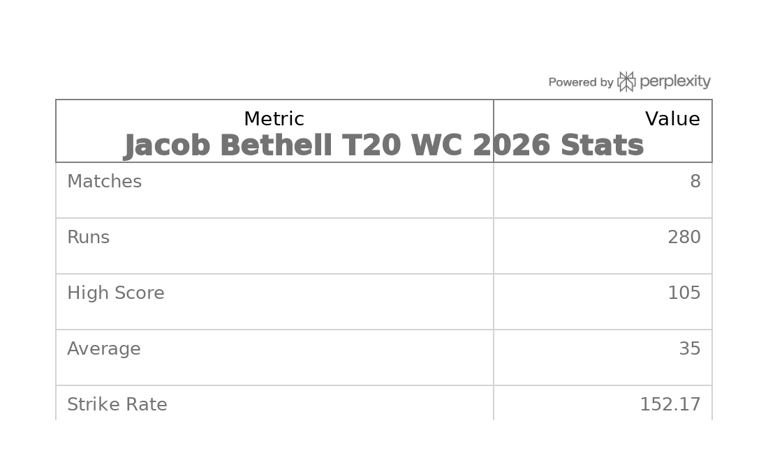Click 'Bethell' in the chart title

(275, 146)
